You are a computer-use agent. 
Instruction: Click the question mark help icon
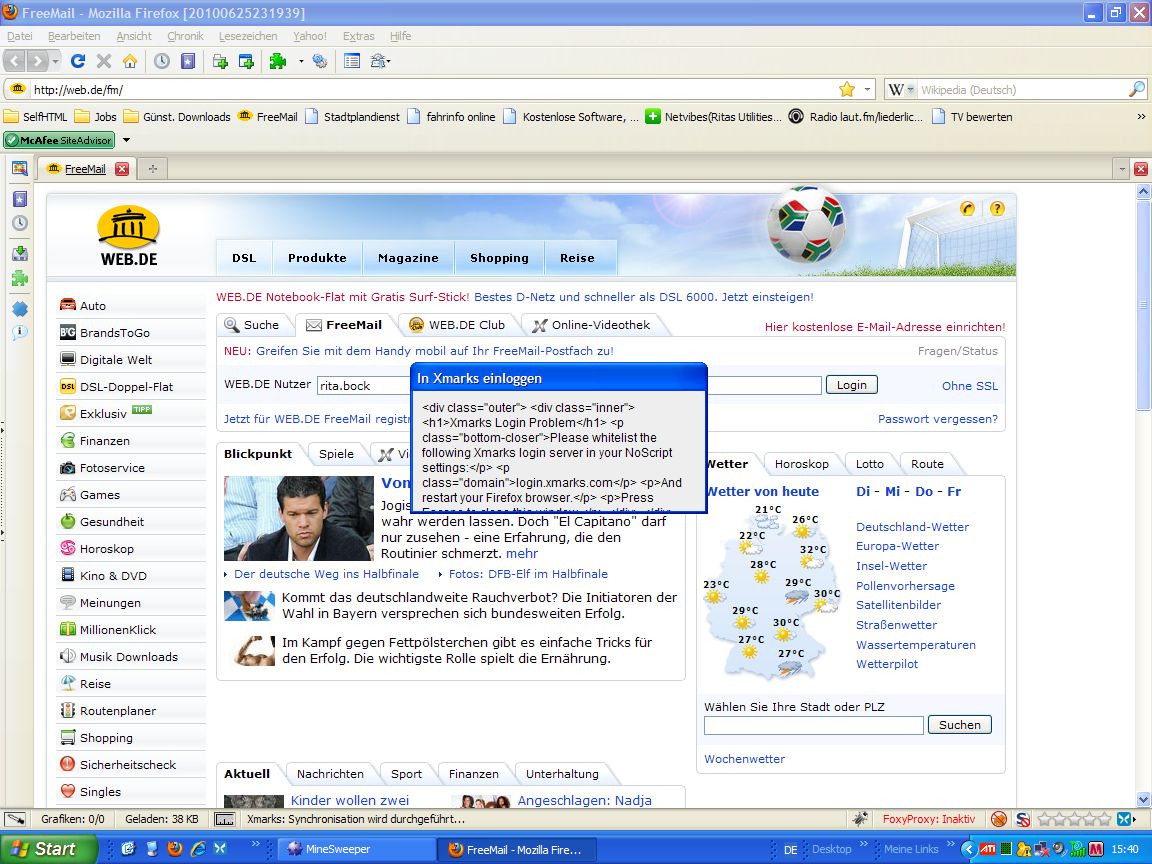(996, 209)
